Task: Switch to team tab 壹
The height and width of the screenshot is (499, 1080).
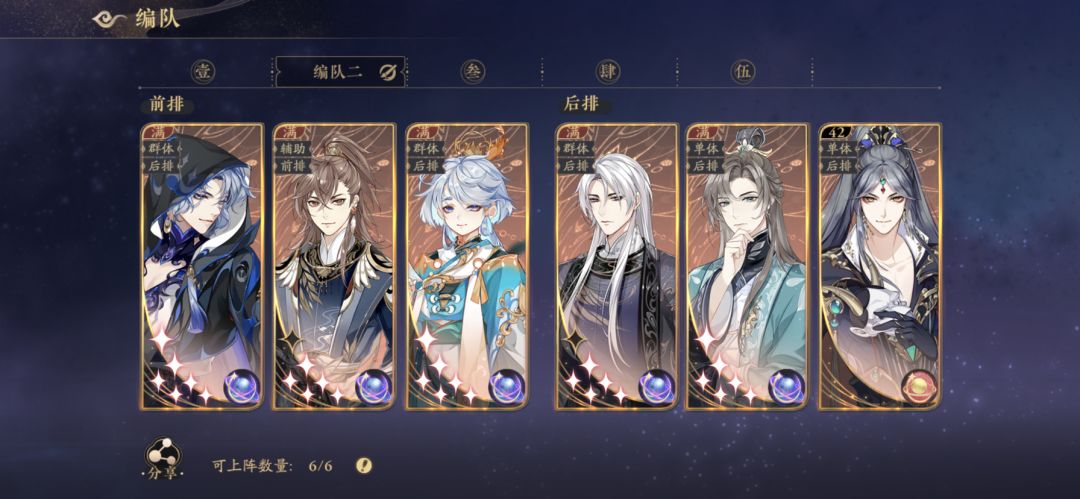Action: pyautogui.click(x=202, y=72)
